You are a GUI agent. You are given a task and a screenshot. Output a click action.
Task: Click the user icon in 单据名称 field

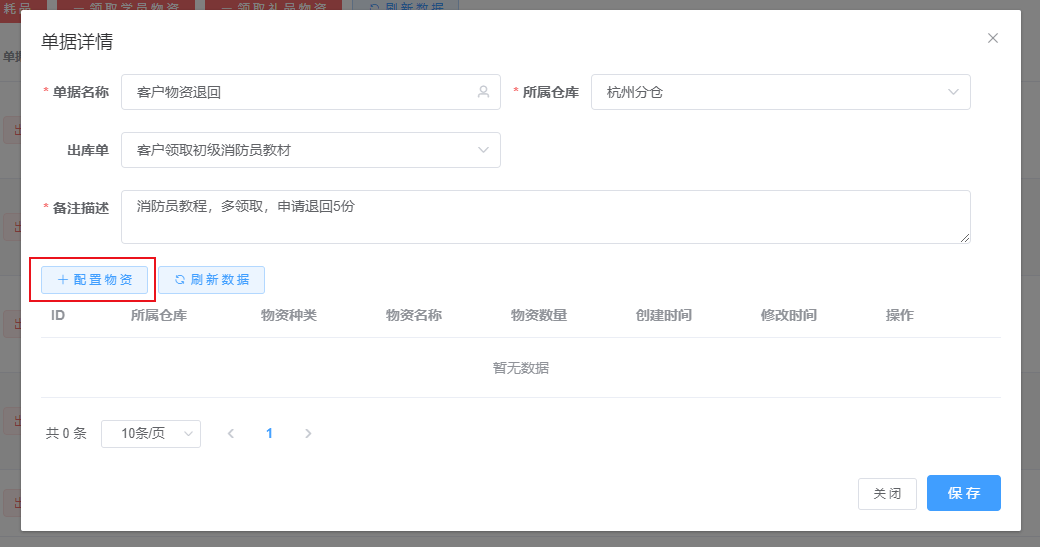tap(483, 92)
